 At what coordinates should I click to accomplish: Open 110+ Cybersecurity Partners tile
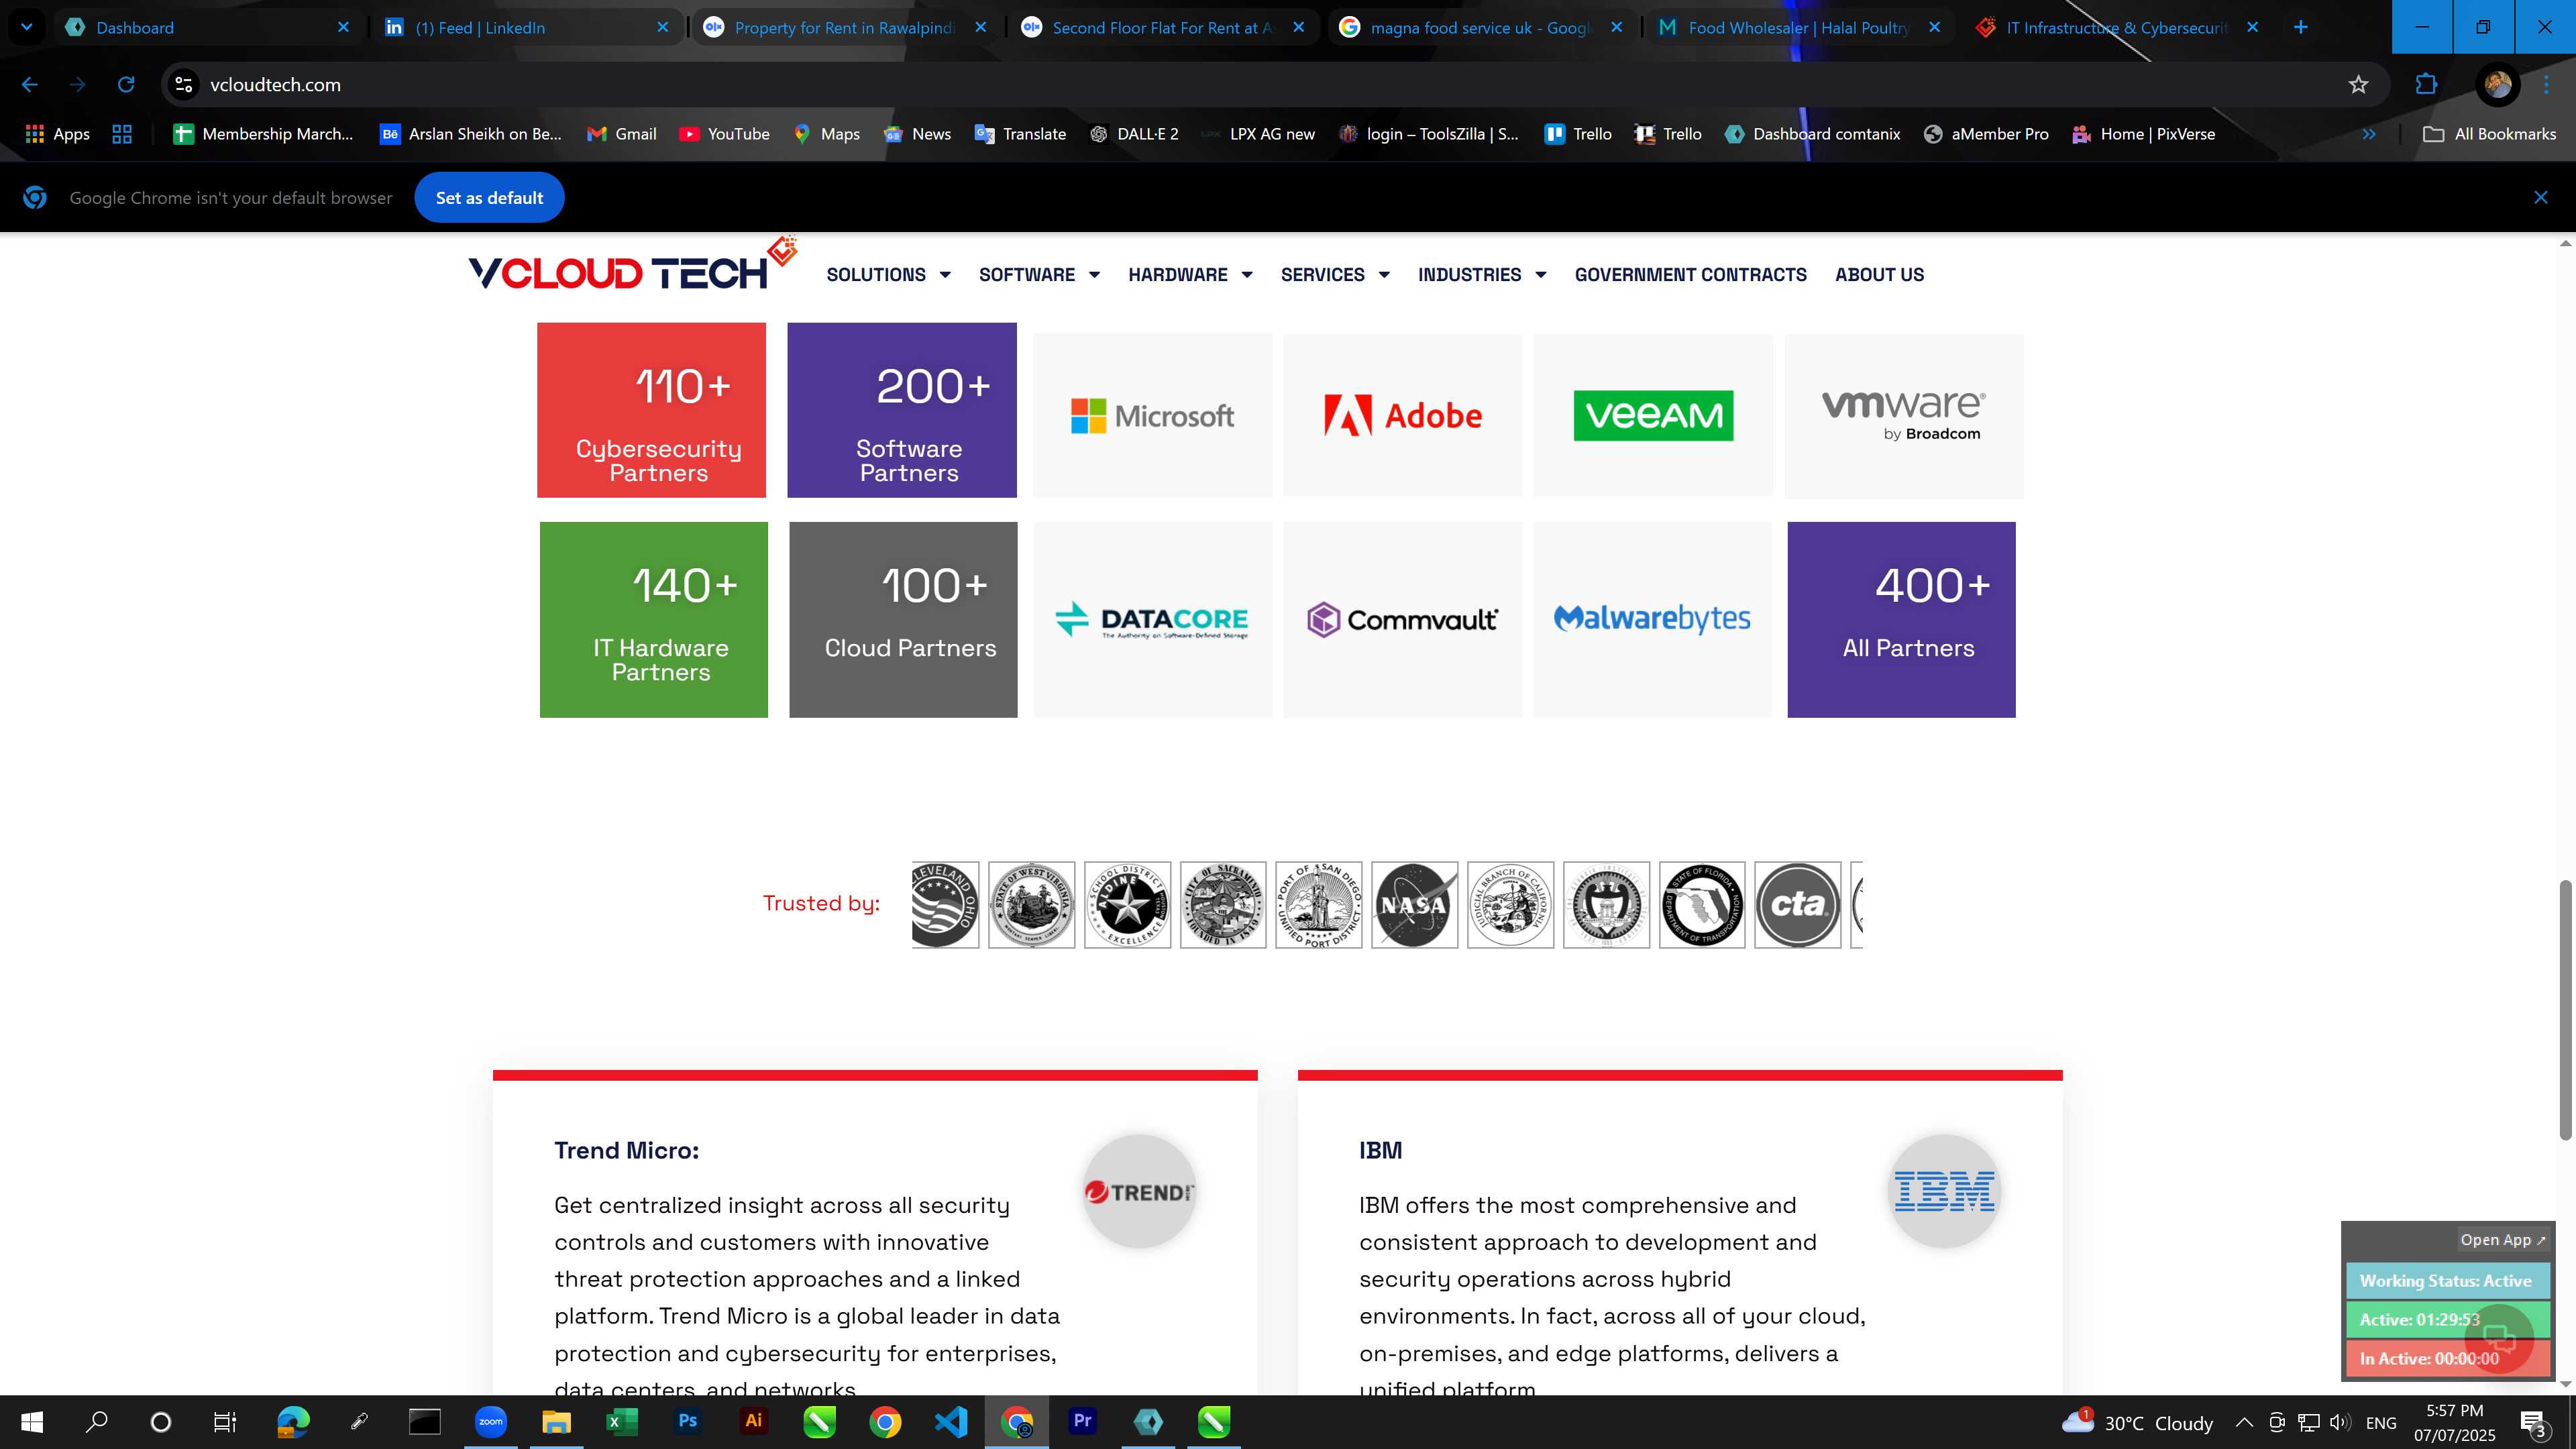[651, 410]
